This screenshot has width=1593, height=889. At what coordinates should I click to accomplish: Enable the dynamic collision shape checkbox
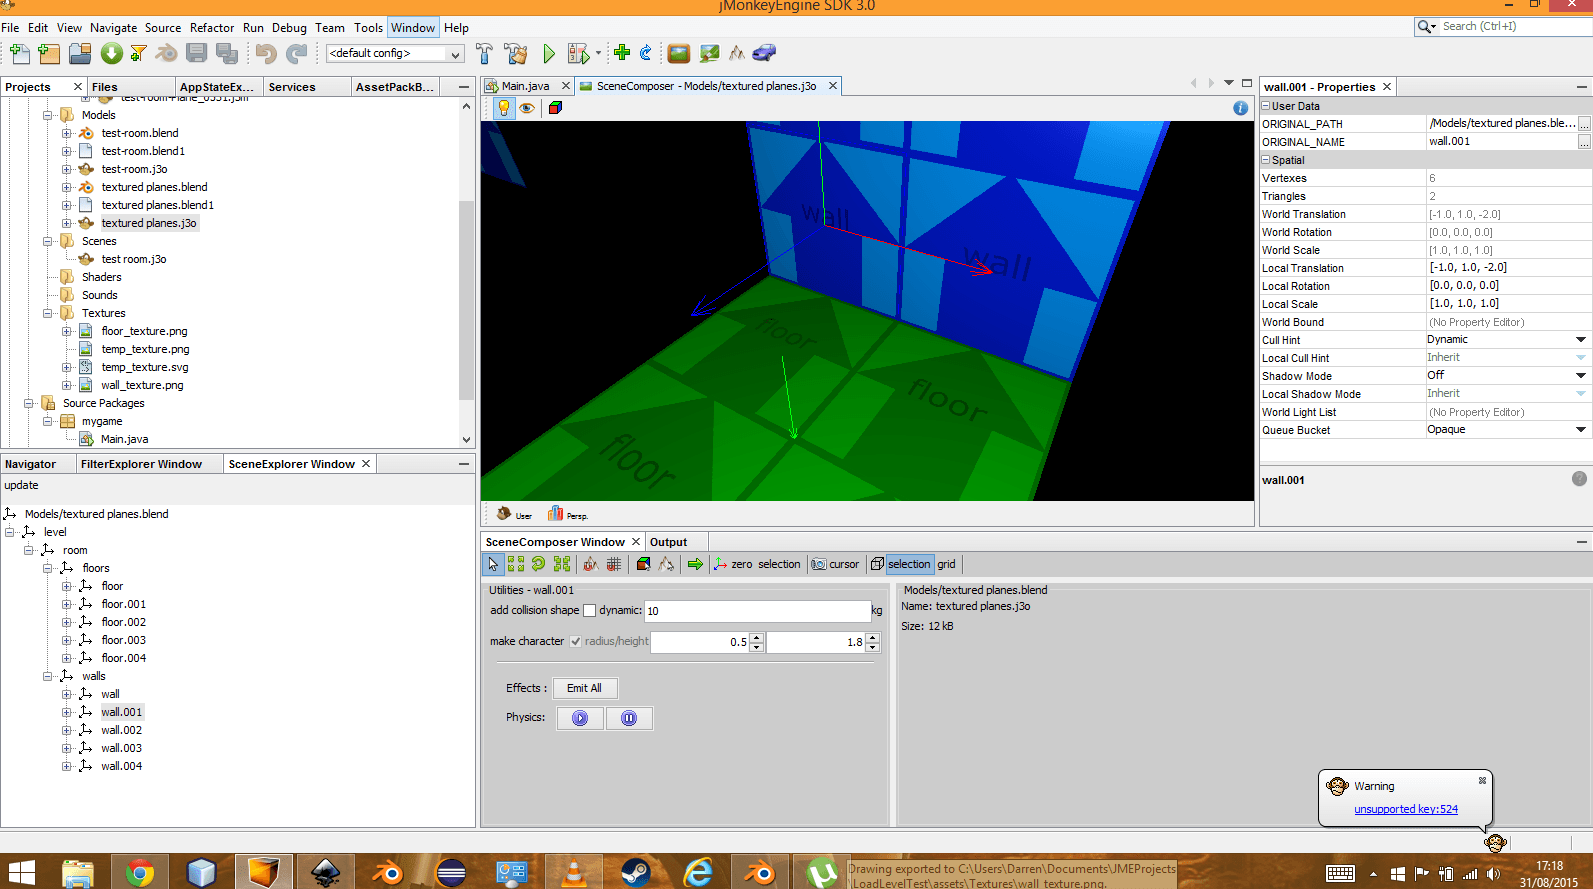pyautogui.click(x=589, y=610)
